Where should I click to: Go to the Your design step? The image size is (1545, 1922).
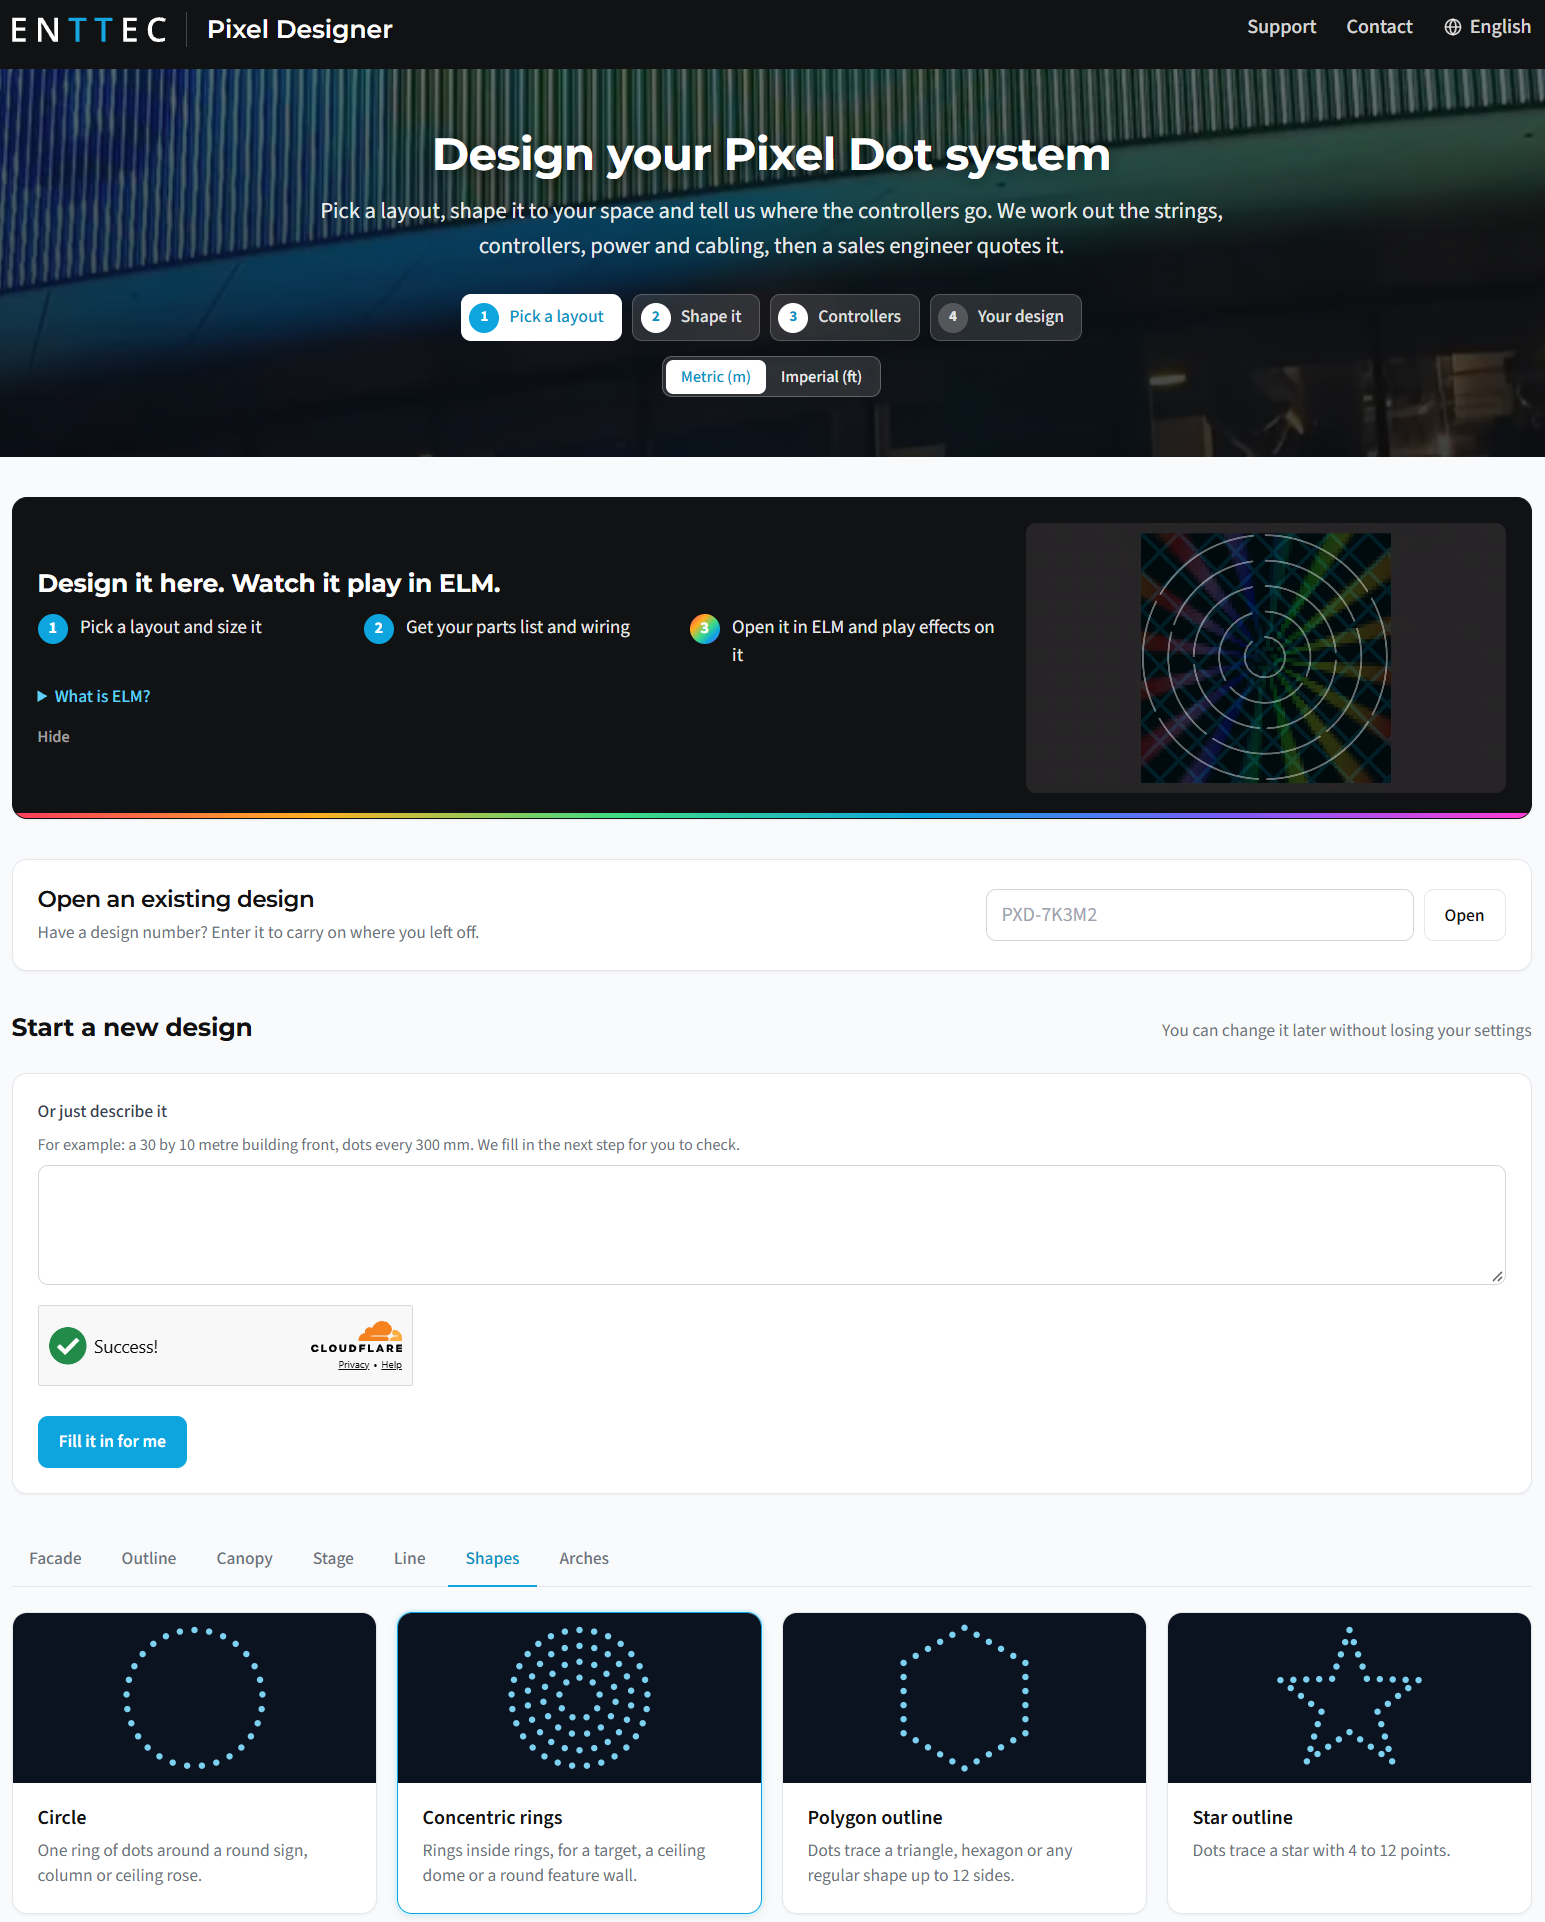point(1006,317)
